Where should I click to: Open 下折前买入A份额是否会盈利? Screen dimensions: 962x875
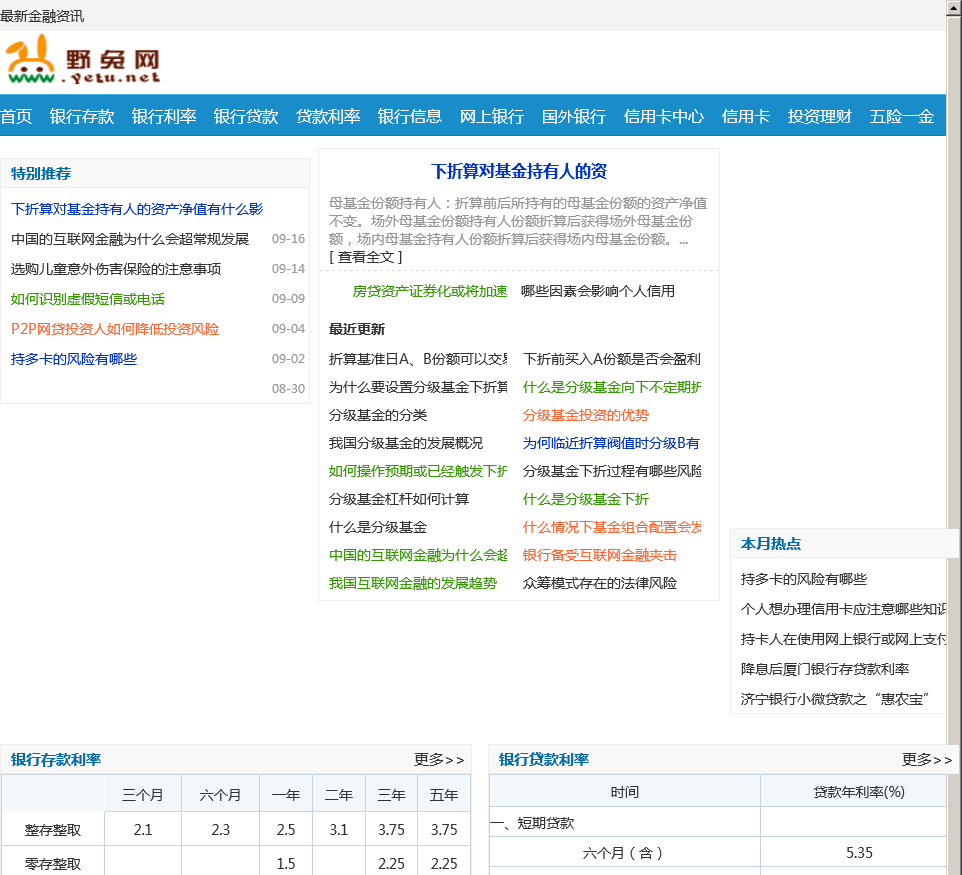point(612,359)
